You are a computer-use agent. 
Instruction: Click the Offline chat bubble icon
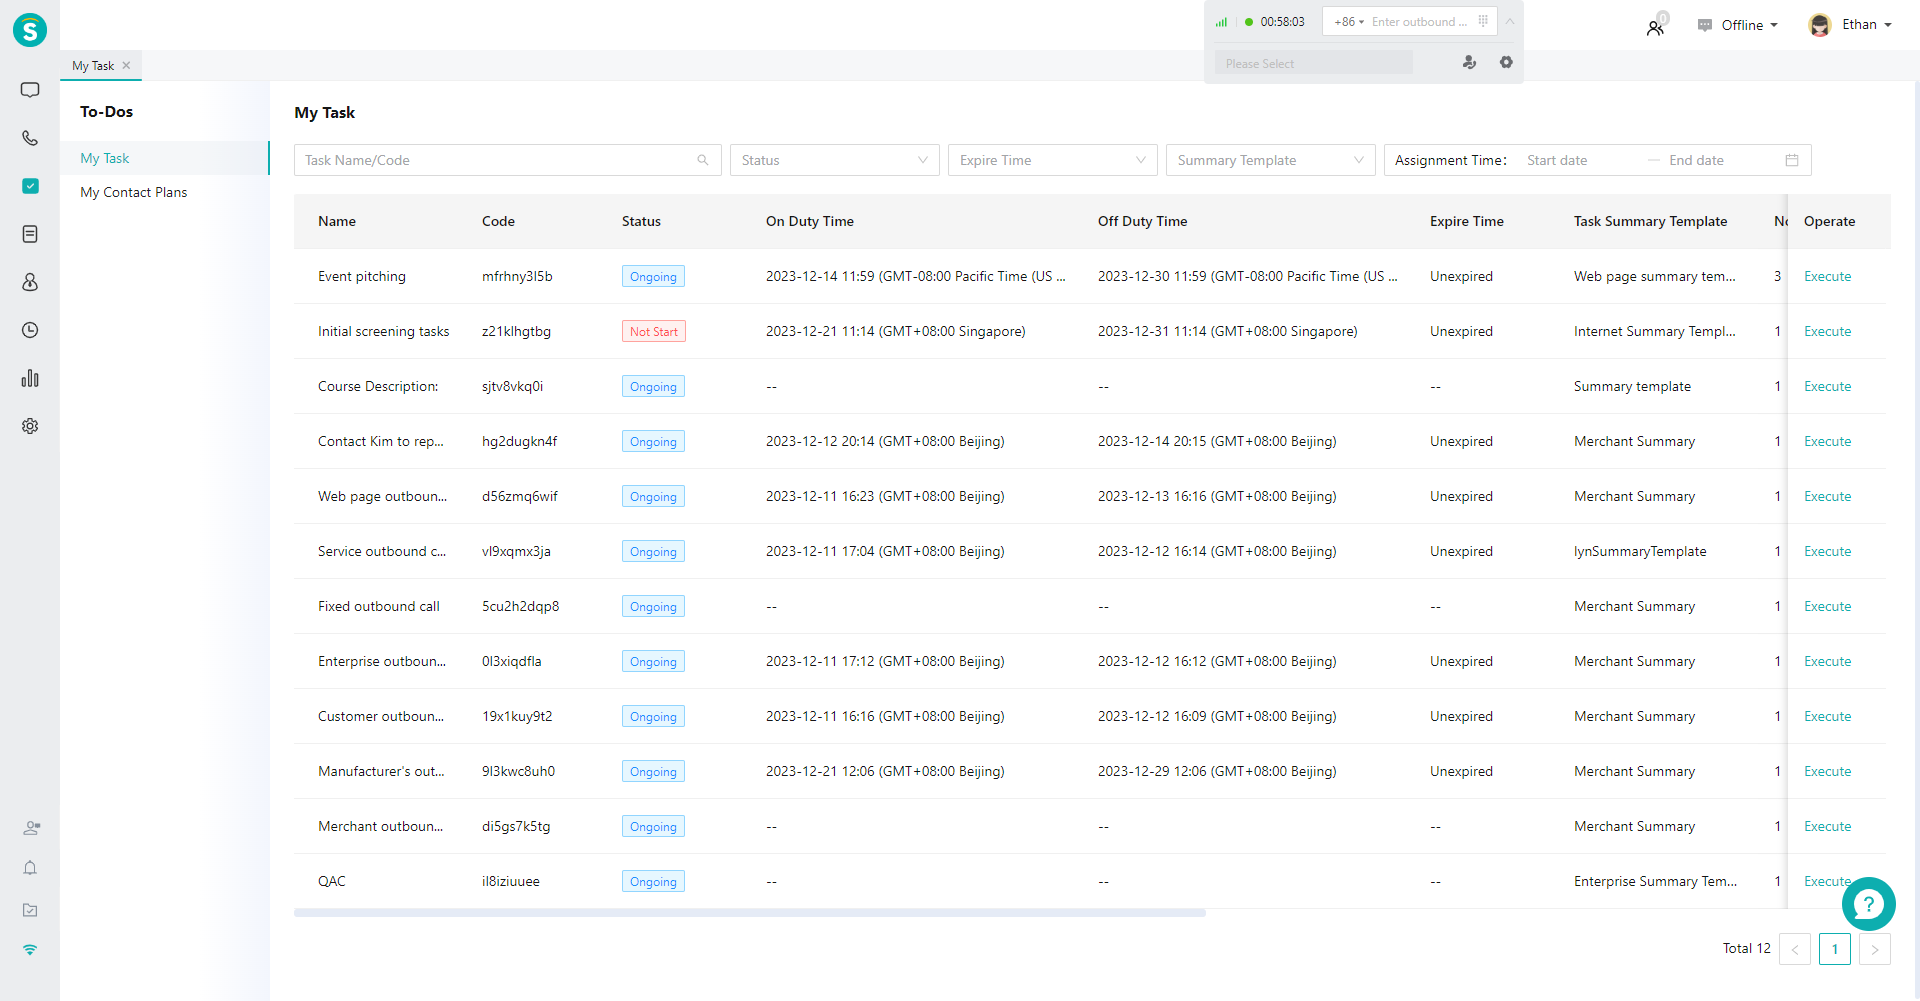coord(1705,25)
